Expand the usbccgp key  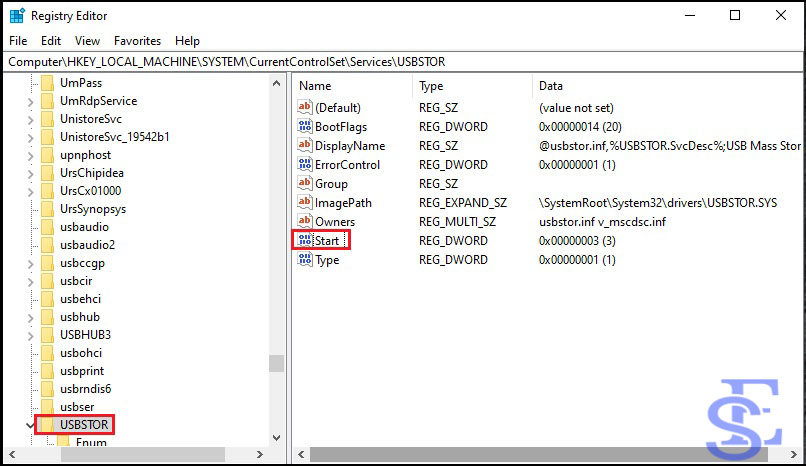coord(30,264)
